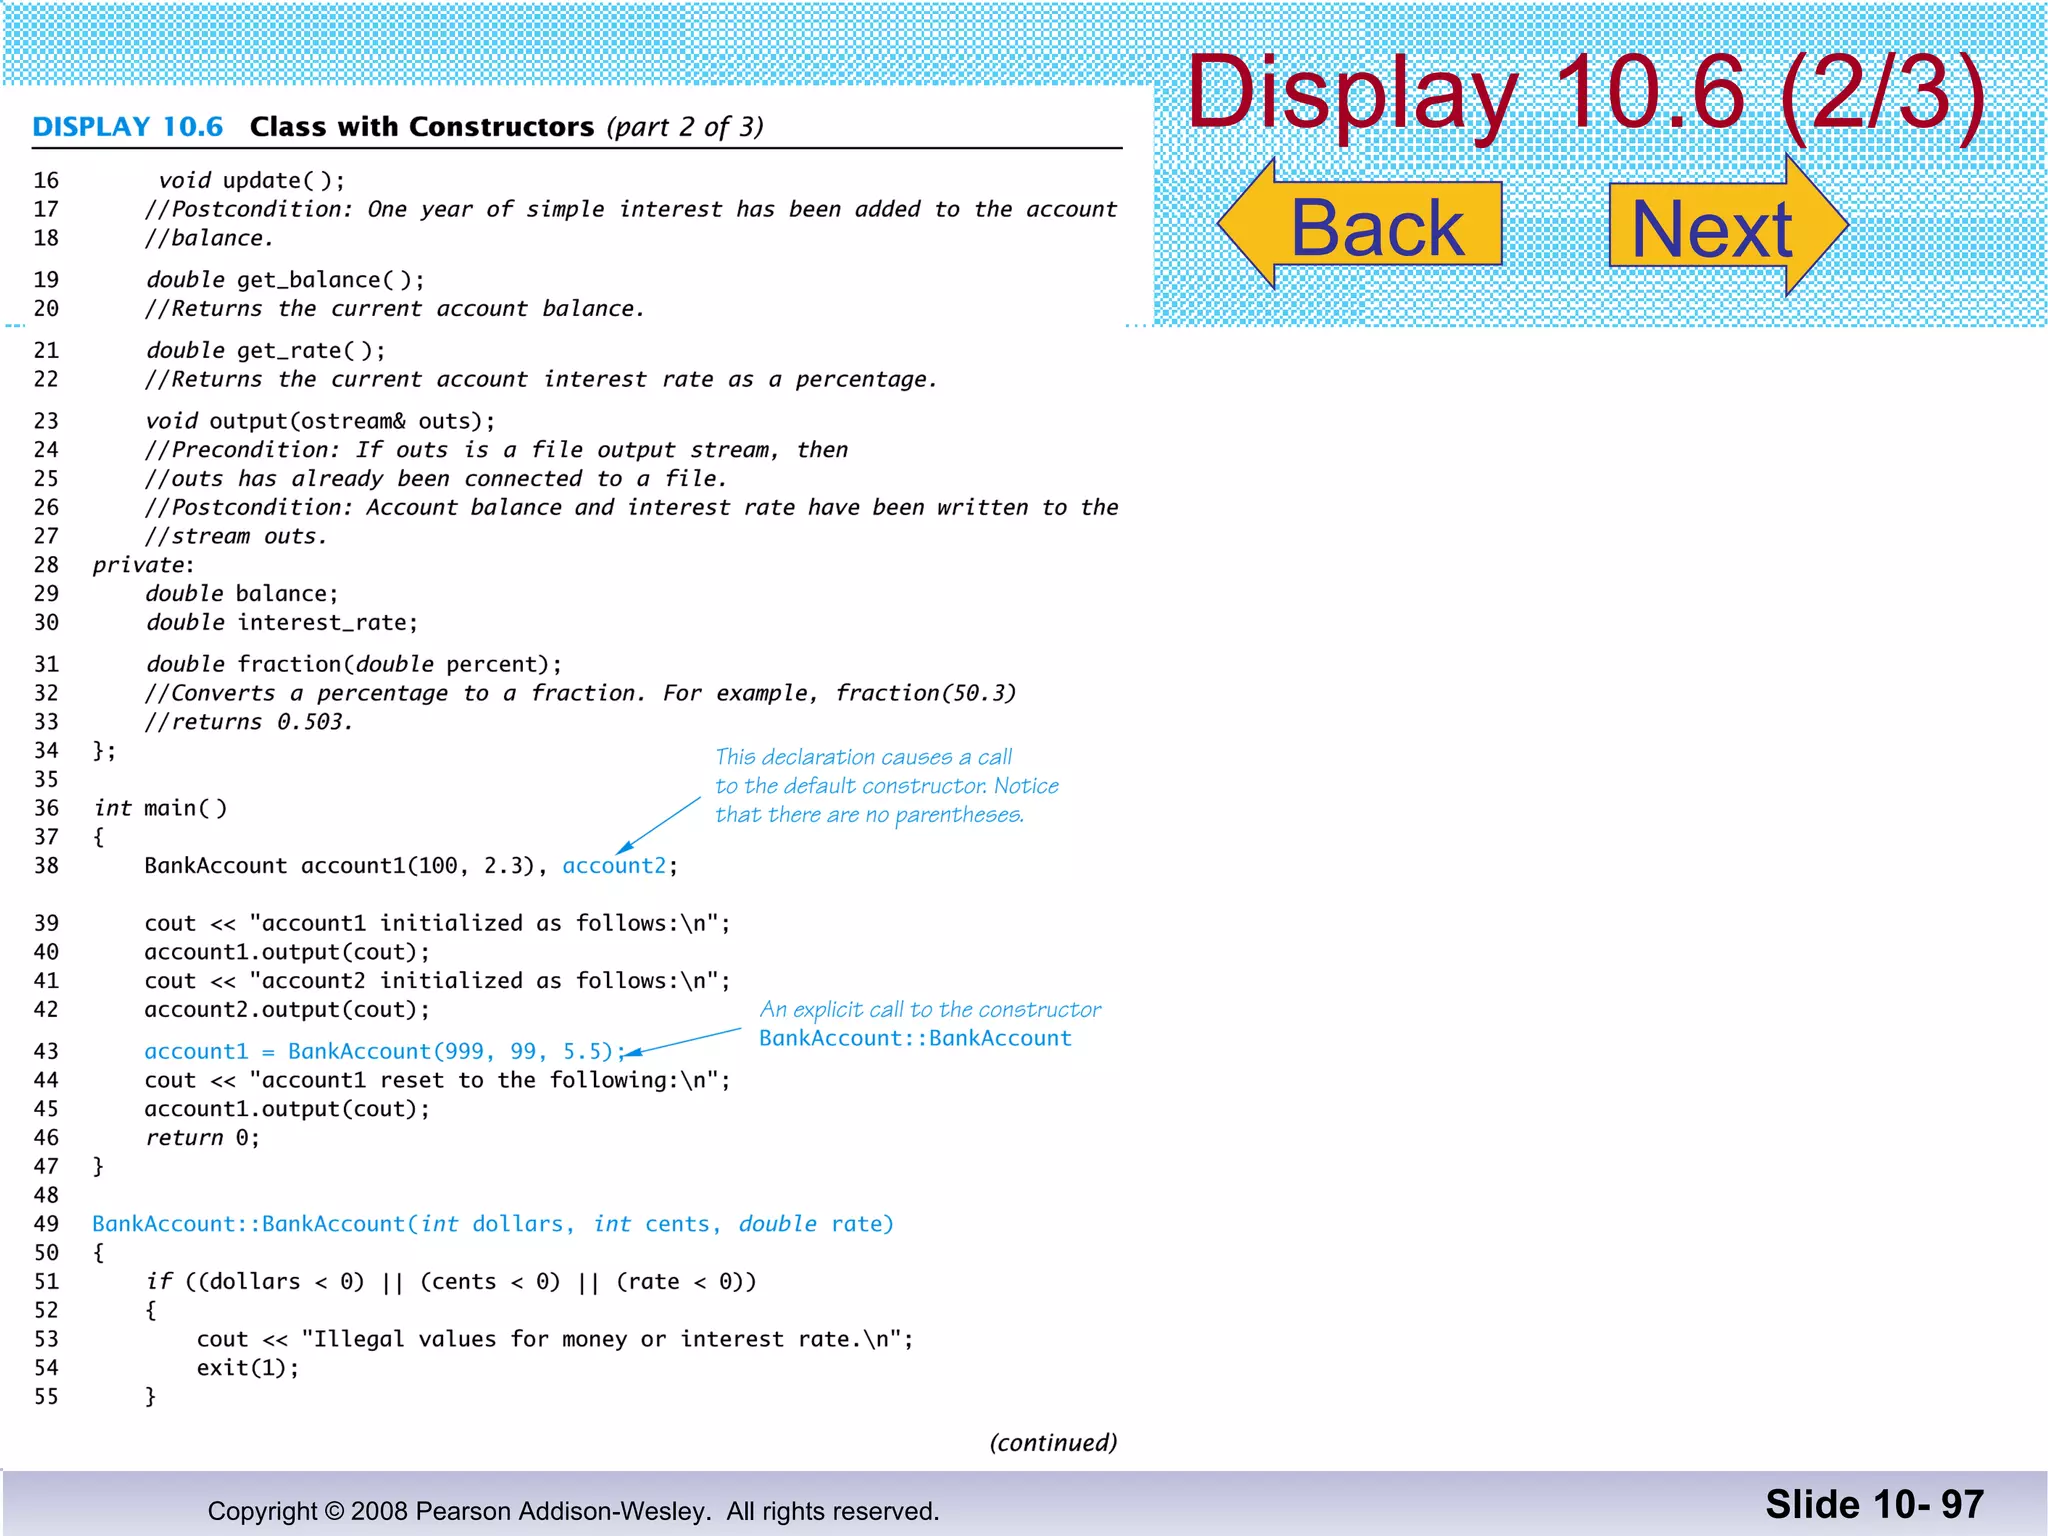Click line 16 'void update( );'
The image size is (2048, 1536).
click(252, 181)
